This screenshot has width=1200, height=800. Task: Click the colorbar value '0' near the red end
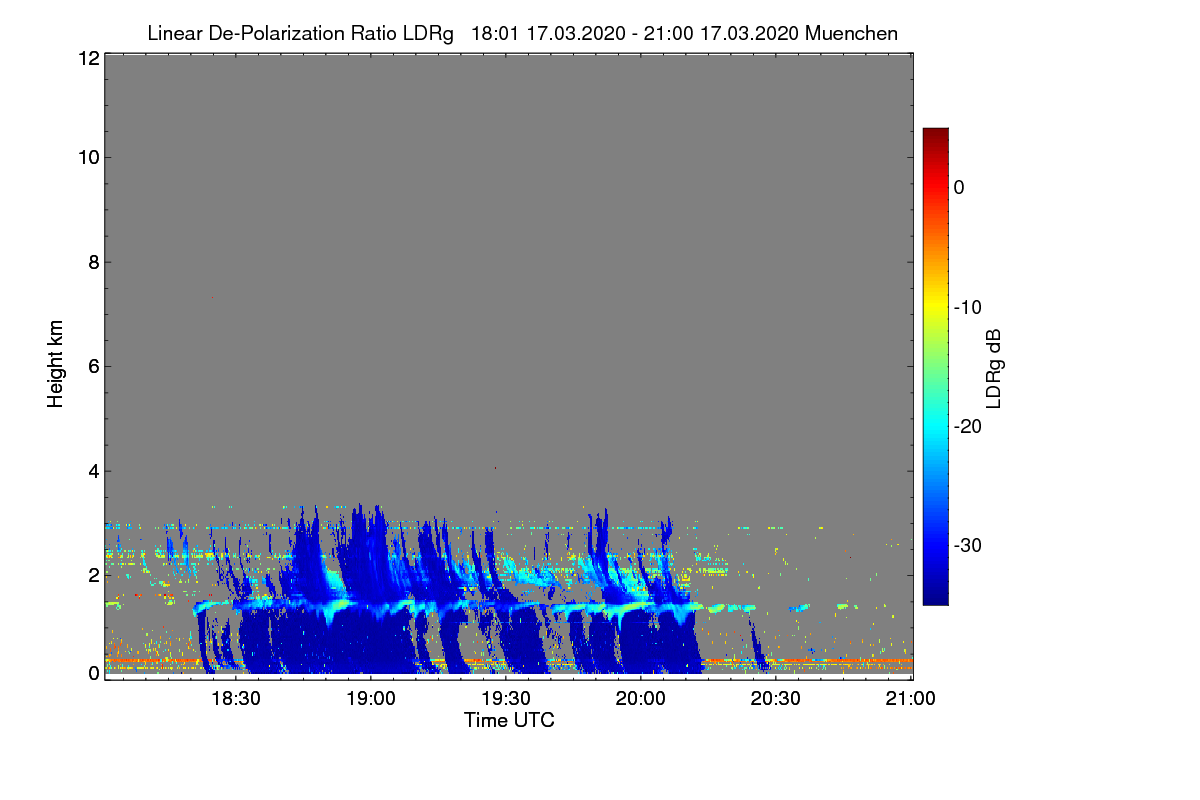959,187
